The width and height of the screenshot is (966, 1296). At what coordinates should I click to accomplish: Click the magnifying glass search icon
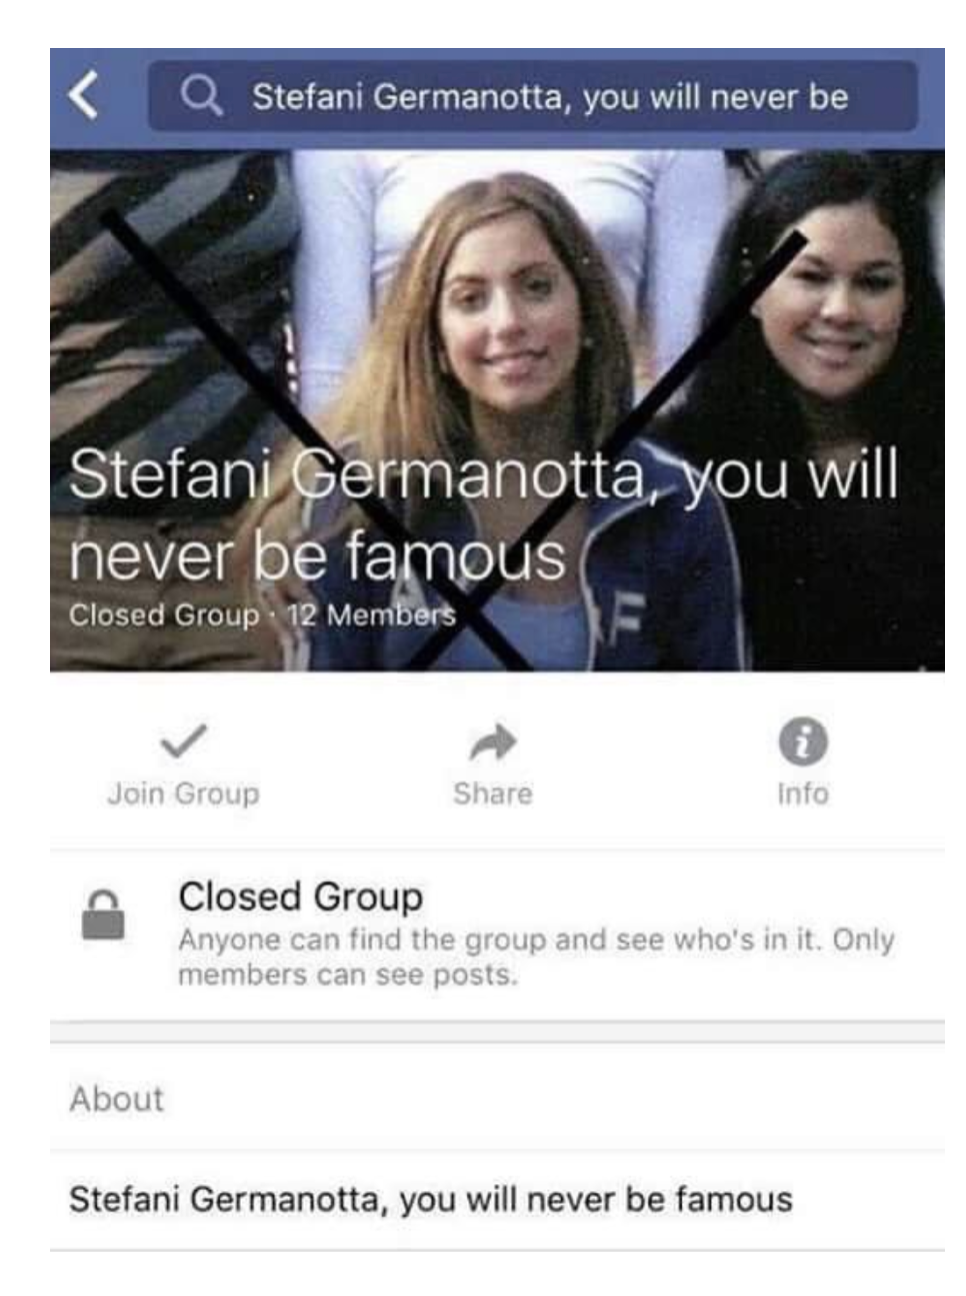tap(201, 96)
